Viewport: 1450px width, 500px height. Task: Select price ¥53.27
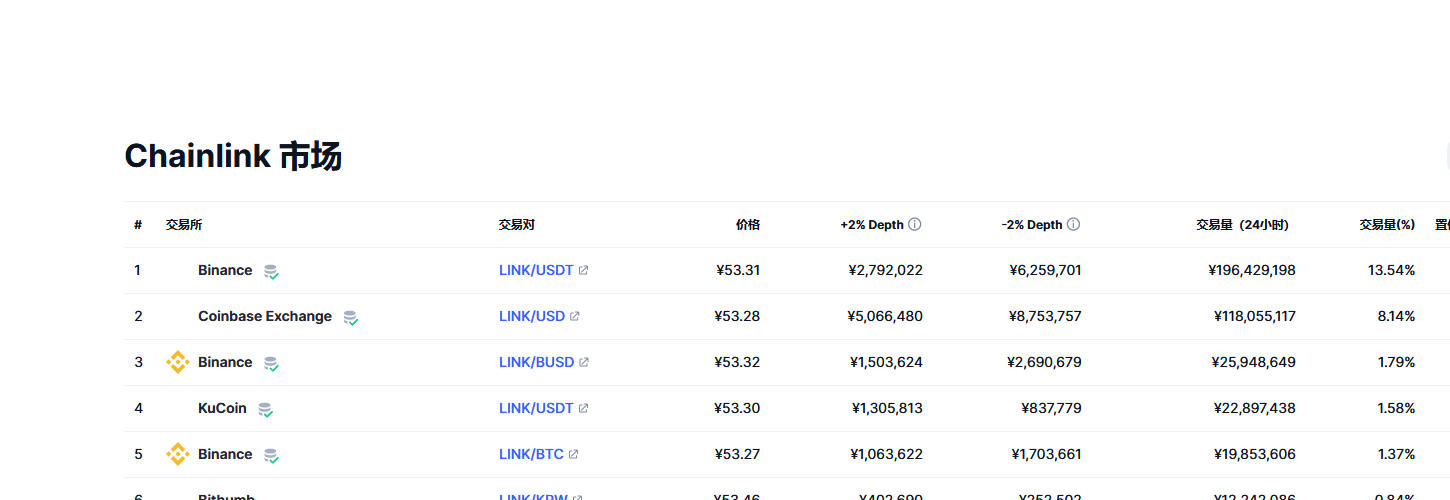(737, 454)
